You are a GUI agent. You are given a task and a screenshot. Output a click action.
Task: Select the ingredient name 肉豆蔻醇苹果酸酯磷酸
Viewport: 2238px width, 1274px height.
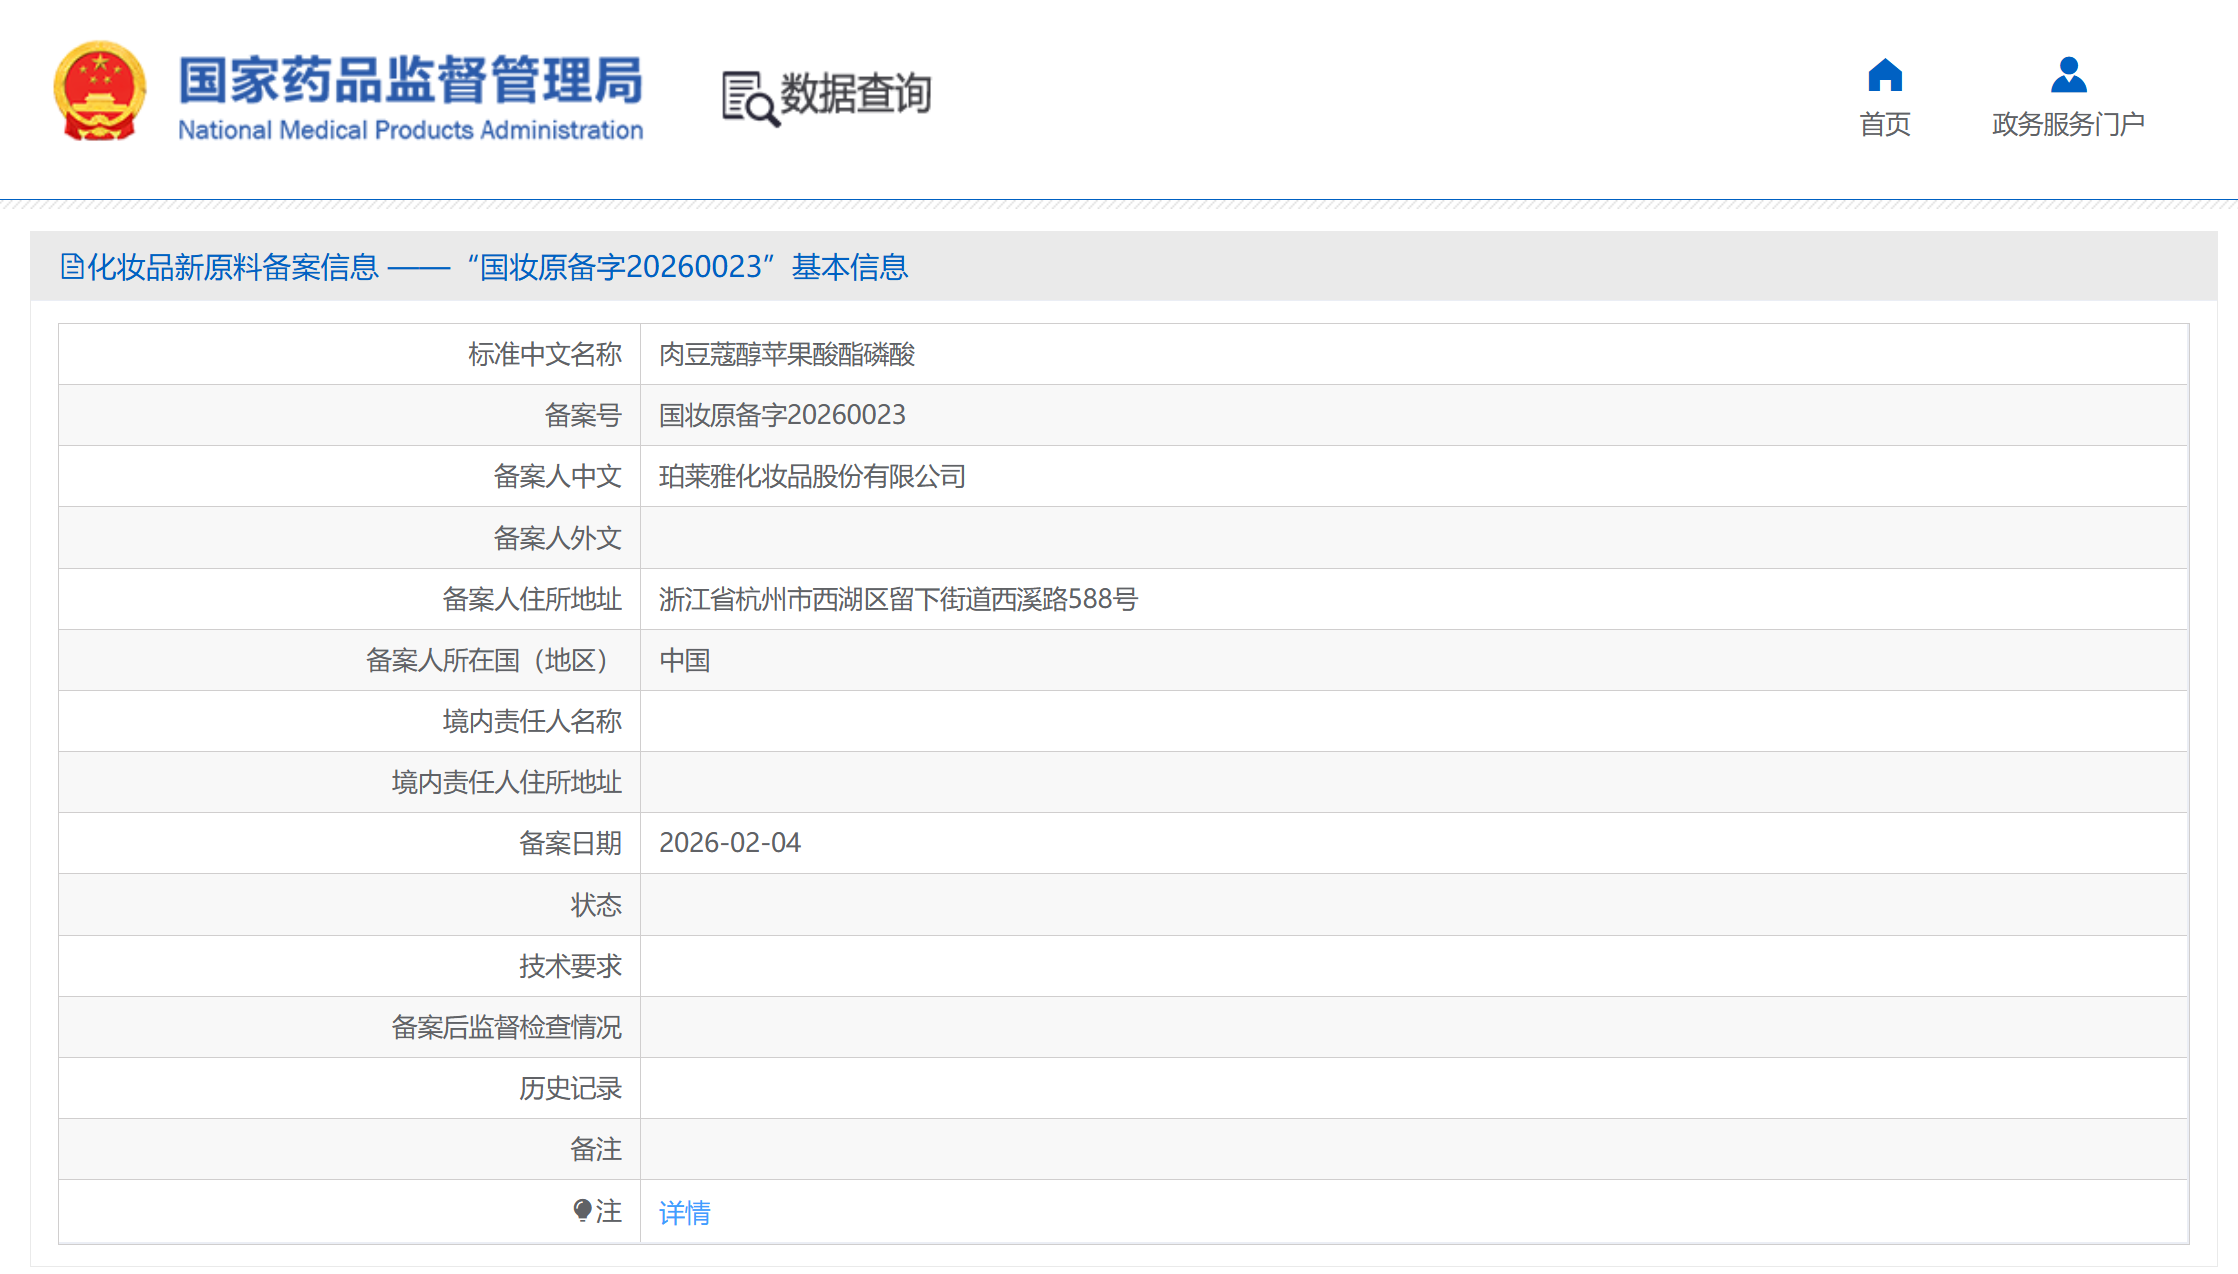tap(787, 354)
